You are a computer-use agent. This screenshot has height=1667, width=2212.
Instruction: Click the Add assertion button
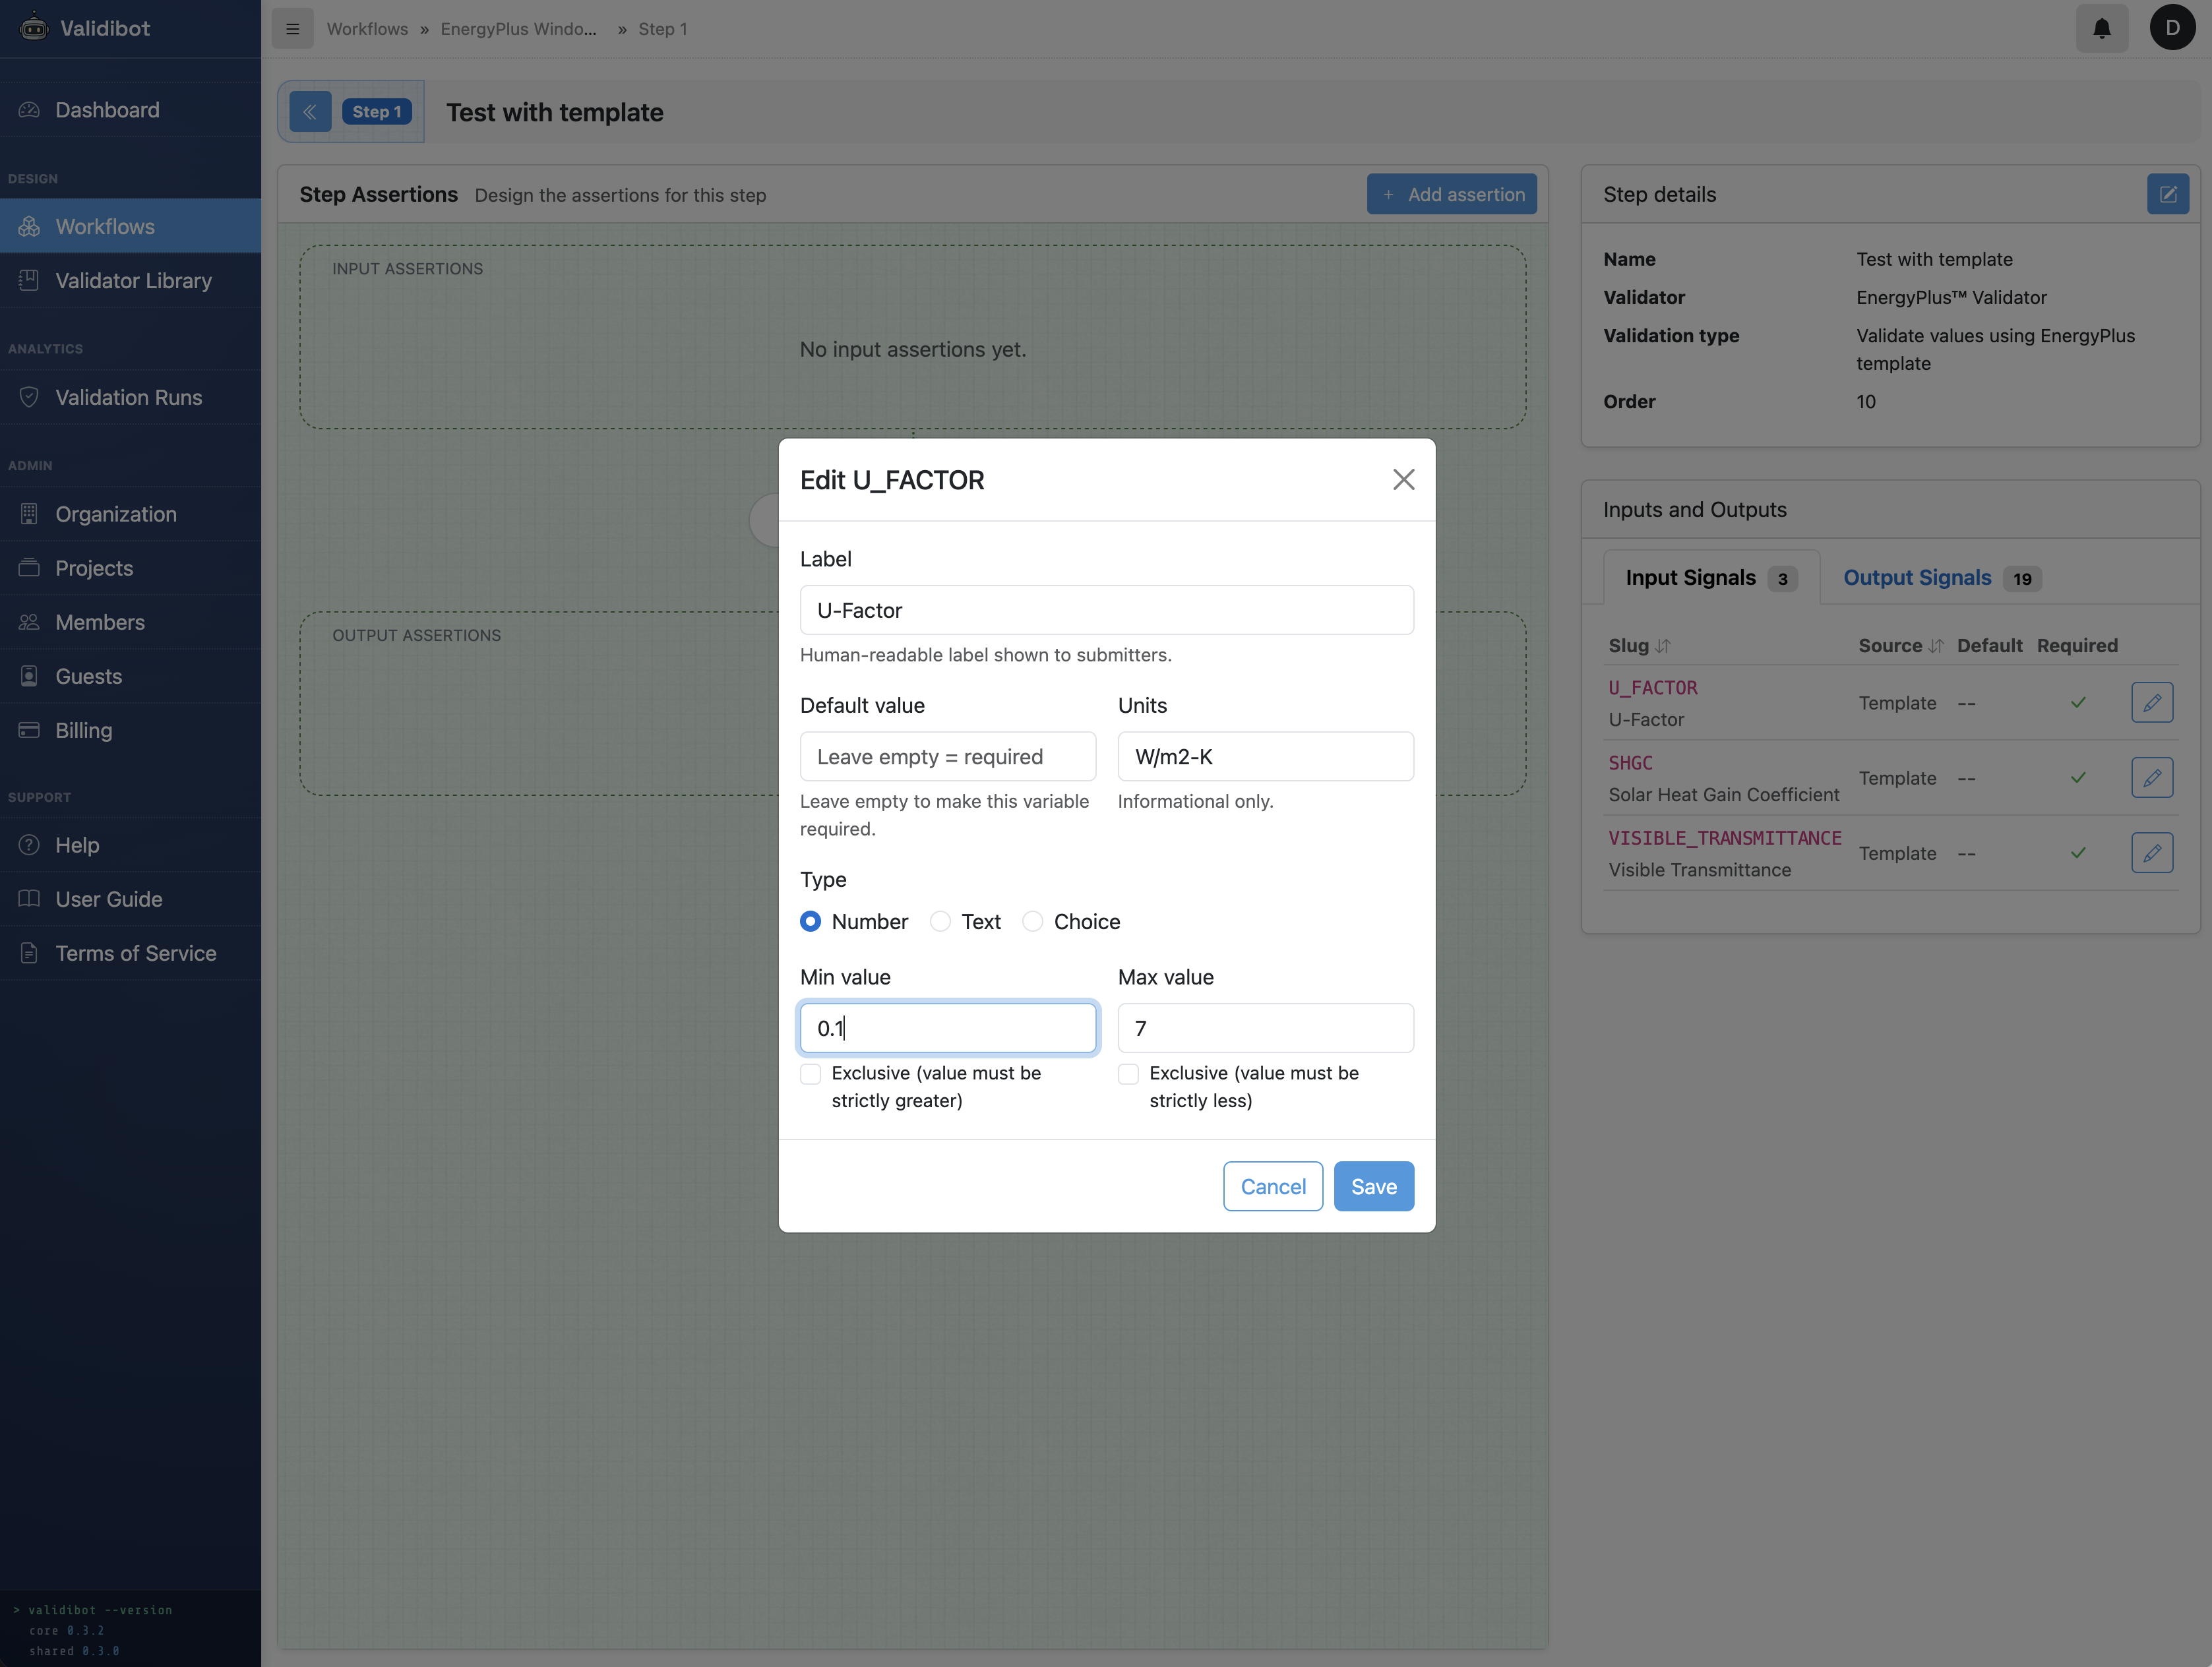(1452, 193)
